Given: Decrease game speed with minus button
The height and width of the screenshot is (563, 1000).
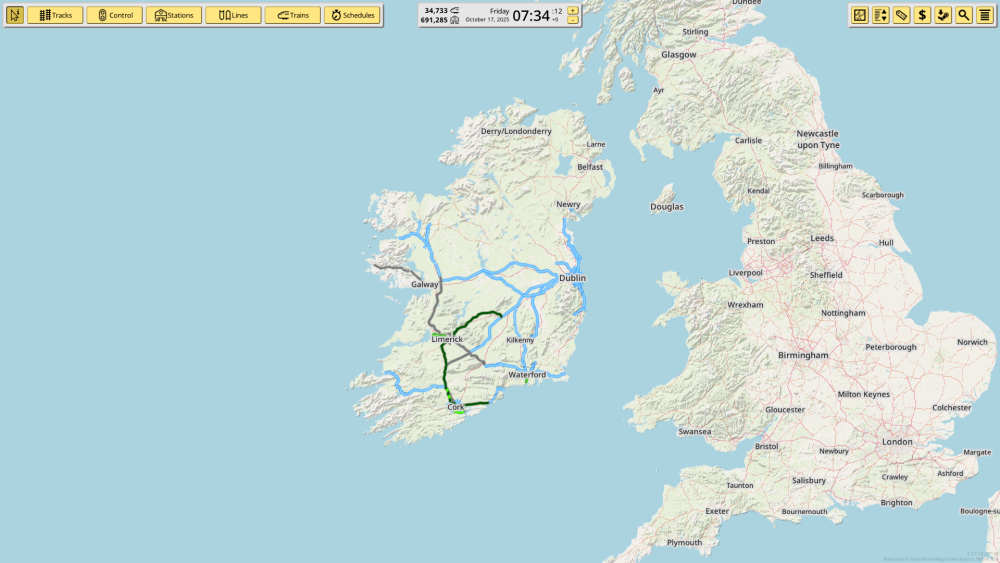Looking at the screenshot, I should 573,20.
